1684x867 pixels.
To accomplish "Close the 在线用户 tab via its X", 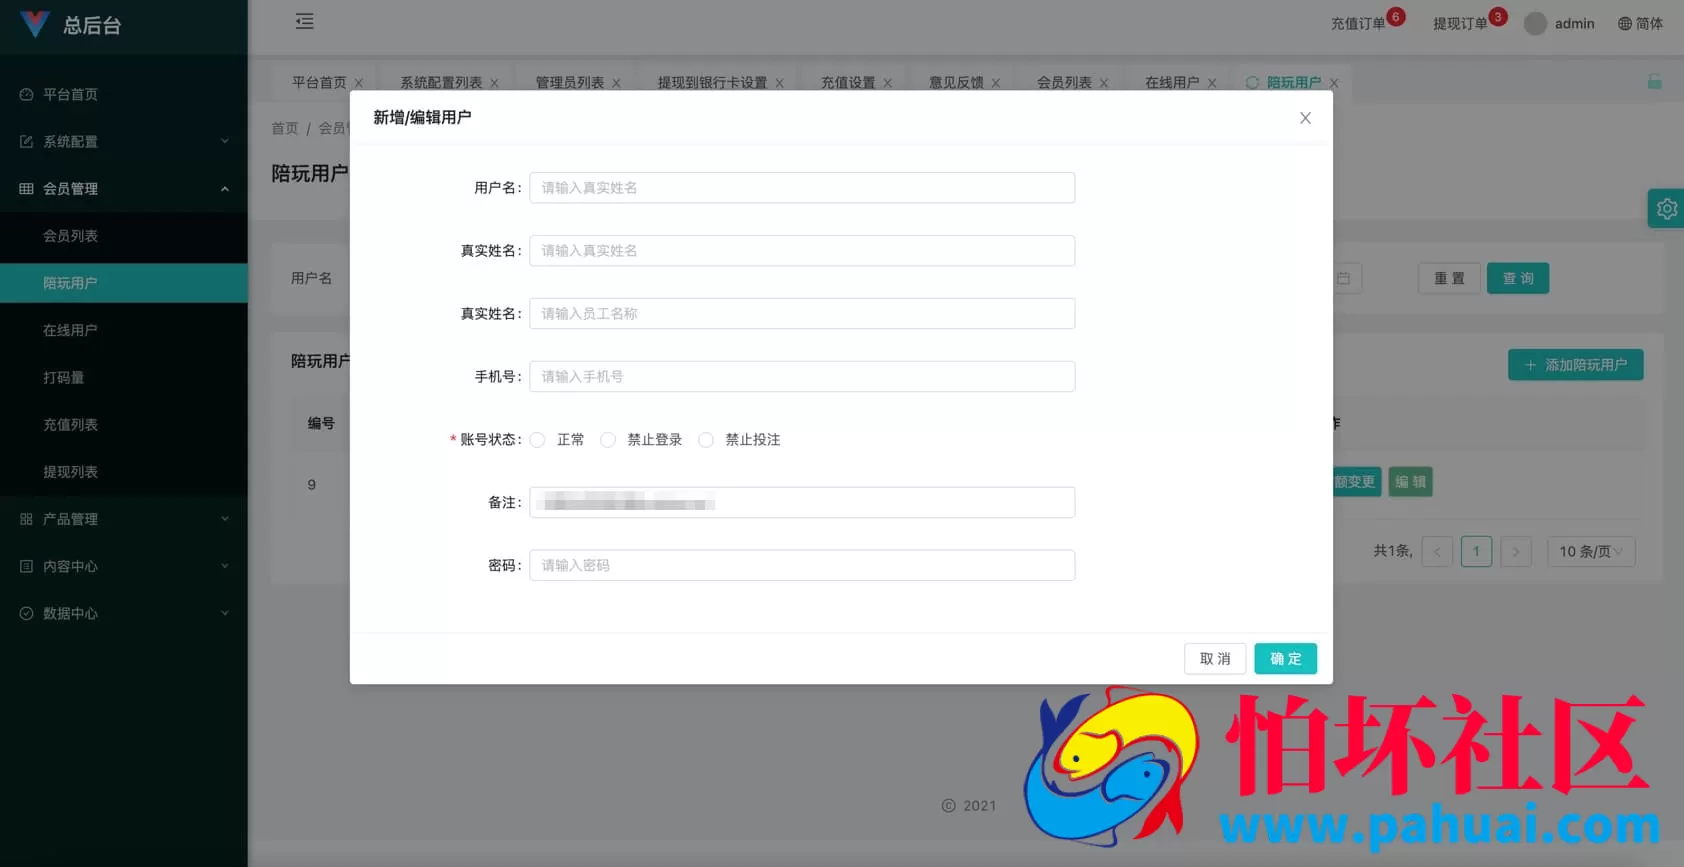I will pyautogui.click(x=1212, y=83).
